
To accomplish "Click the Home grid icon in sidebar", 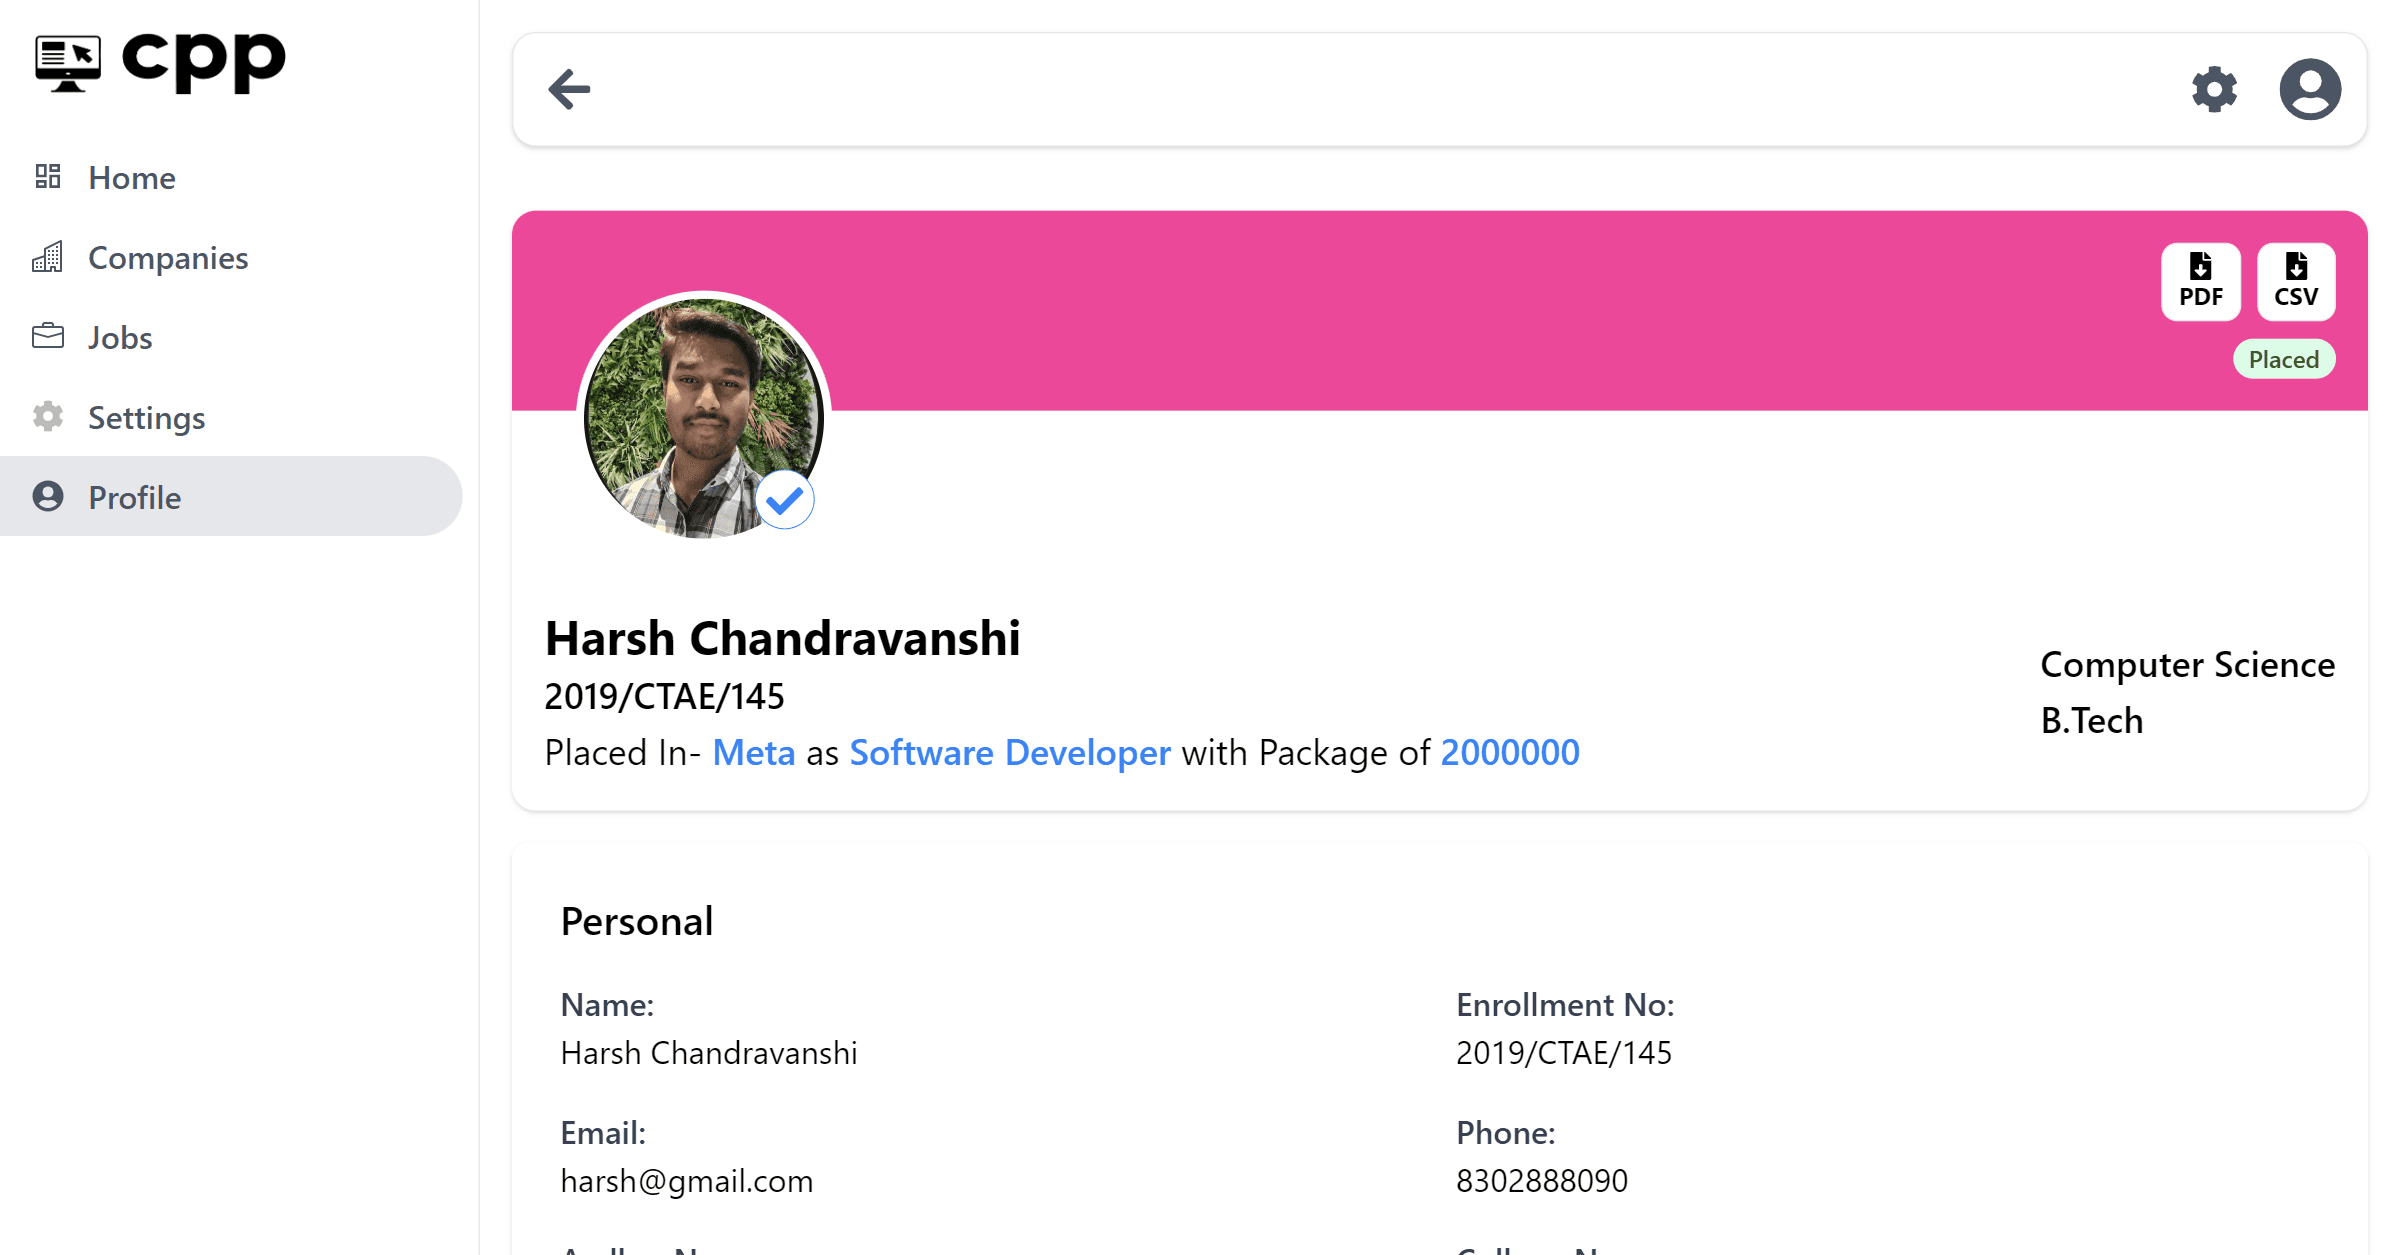I will click(48, 177).
